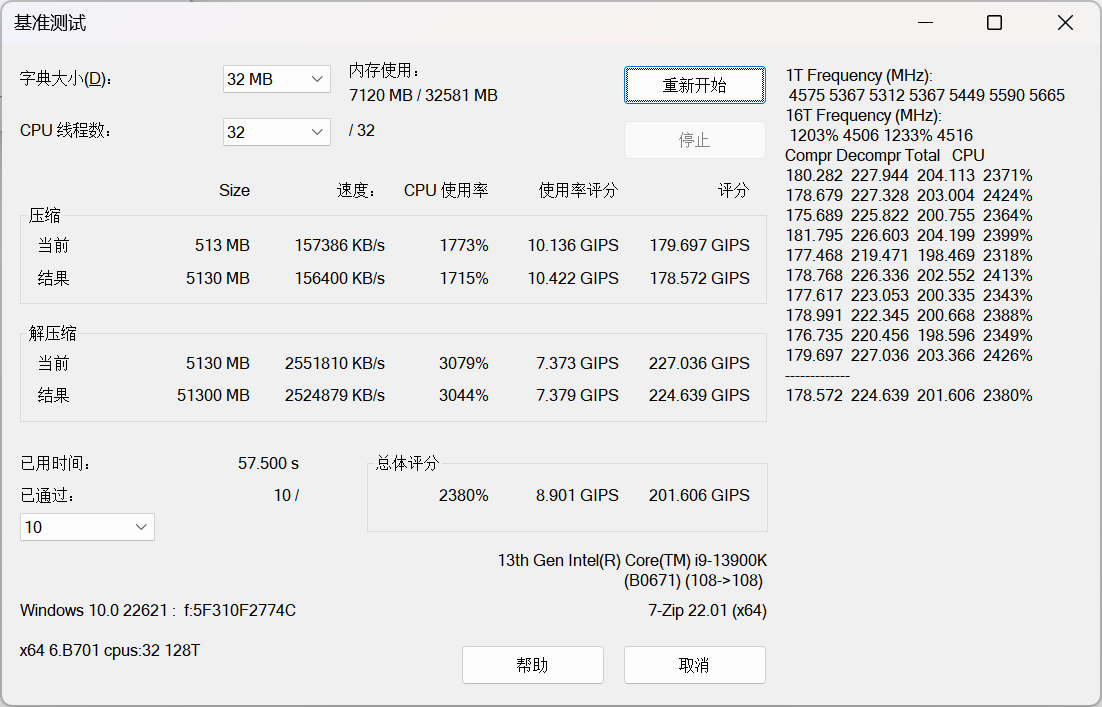
Task: Click 取消 to cancel the benchmark
Action: coord(694,664)
